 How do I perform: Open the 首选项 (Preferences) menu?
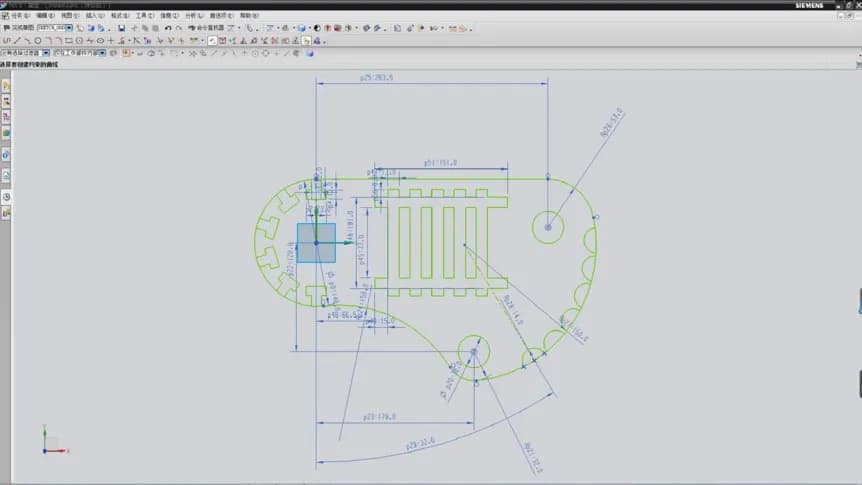click(x=222, y=15)
